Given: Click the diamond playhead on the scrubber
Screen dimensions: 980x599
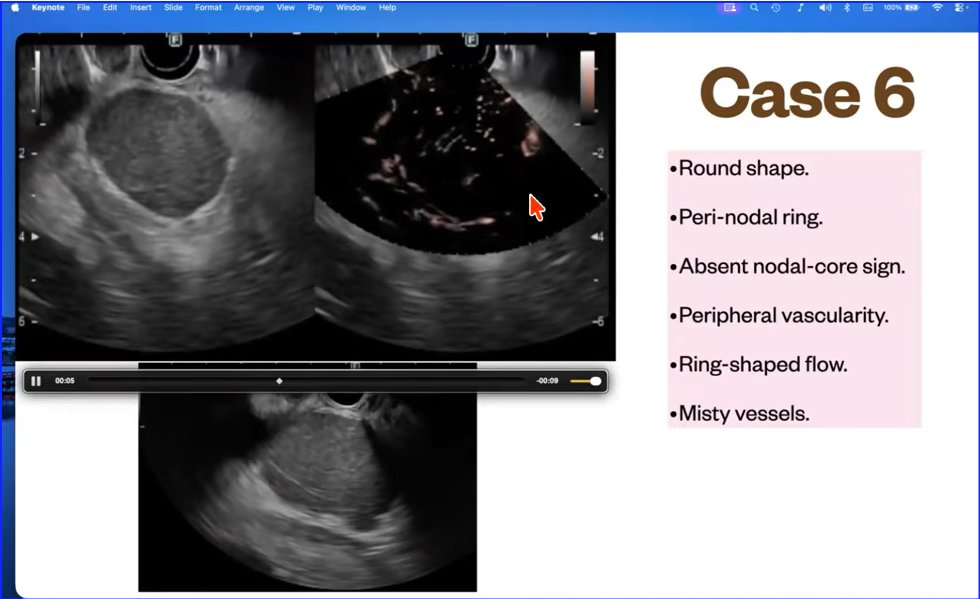Looking at the screenshot, I should coord(279,380).
